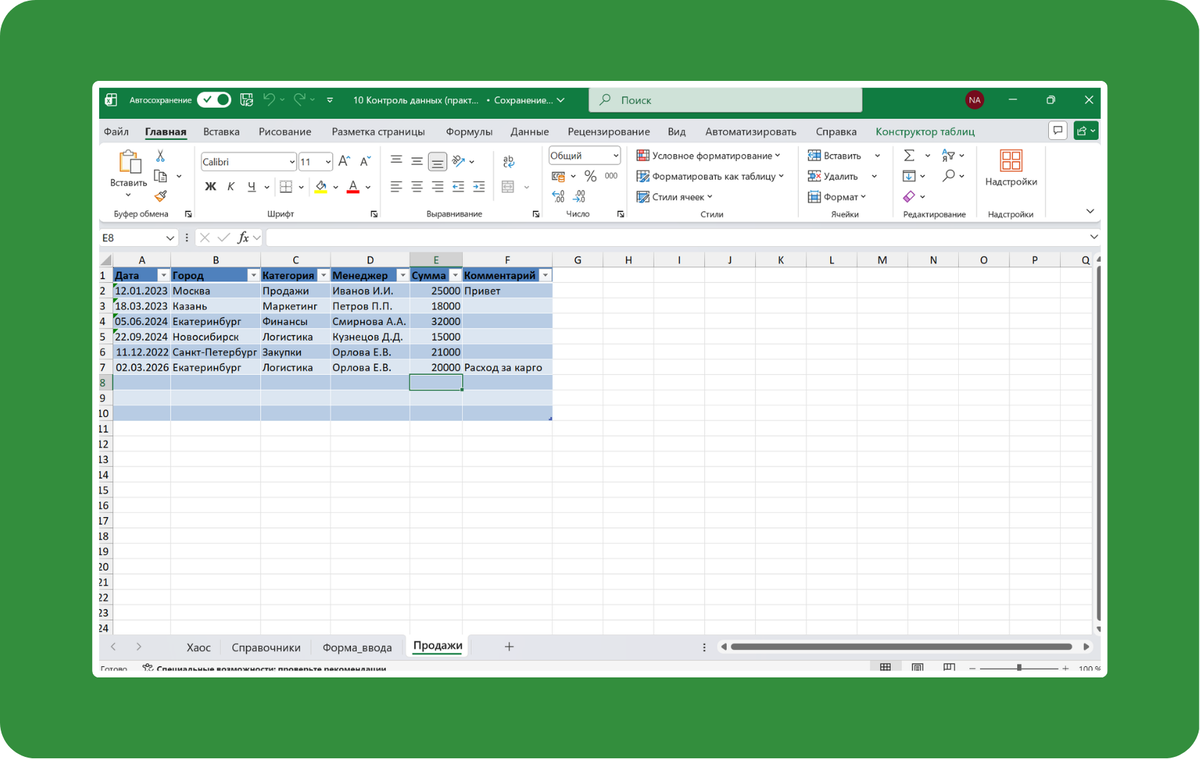This screenshot has height=759, width=1200.
Task: Switch to the Справочники sheet tab
Action: click(266, 647)
